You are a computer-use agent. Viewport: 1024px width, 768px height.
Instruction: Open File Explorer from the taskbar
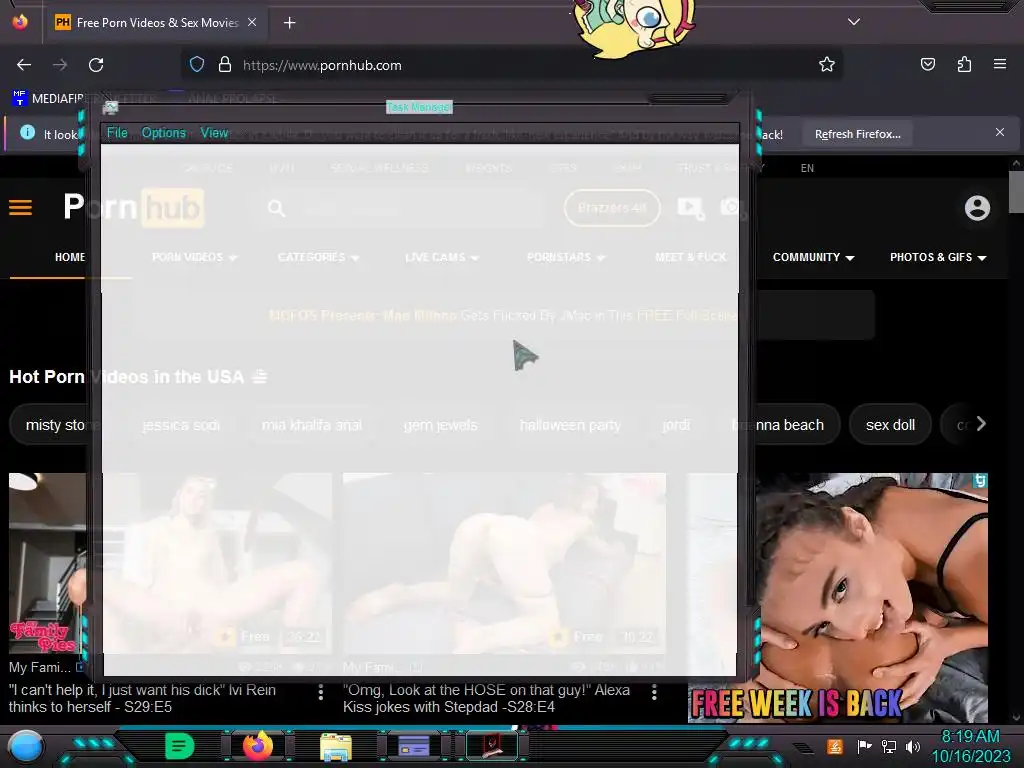(336, 746)
